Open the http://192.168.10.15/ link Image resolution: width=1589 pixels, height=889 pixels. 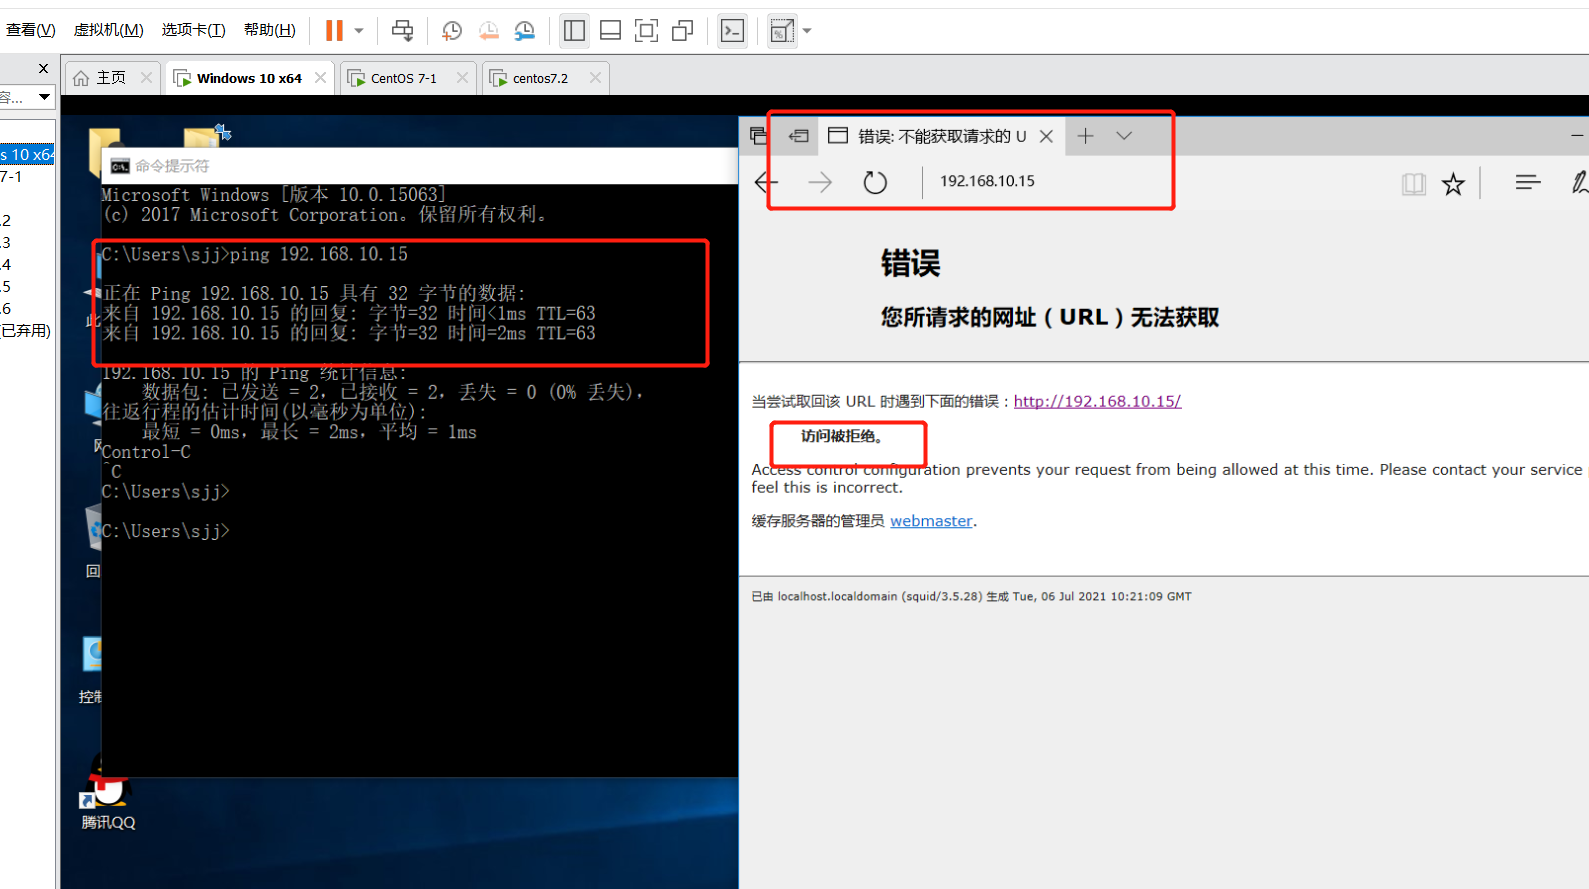(1097, 401)
